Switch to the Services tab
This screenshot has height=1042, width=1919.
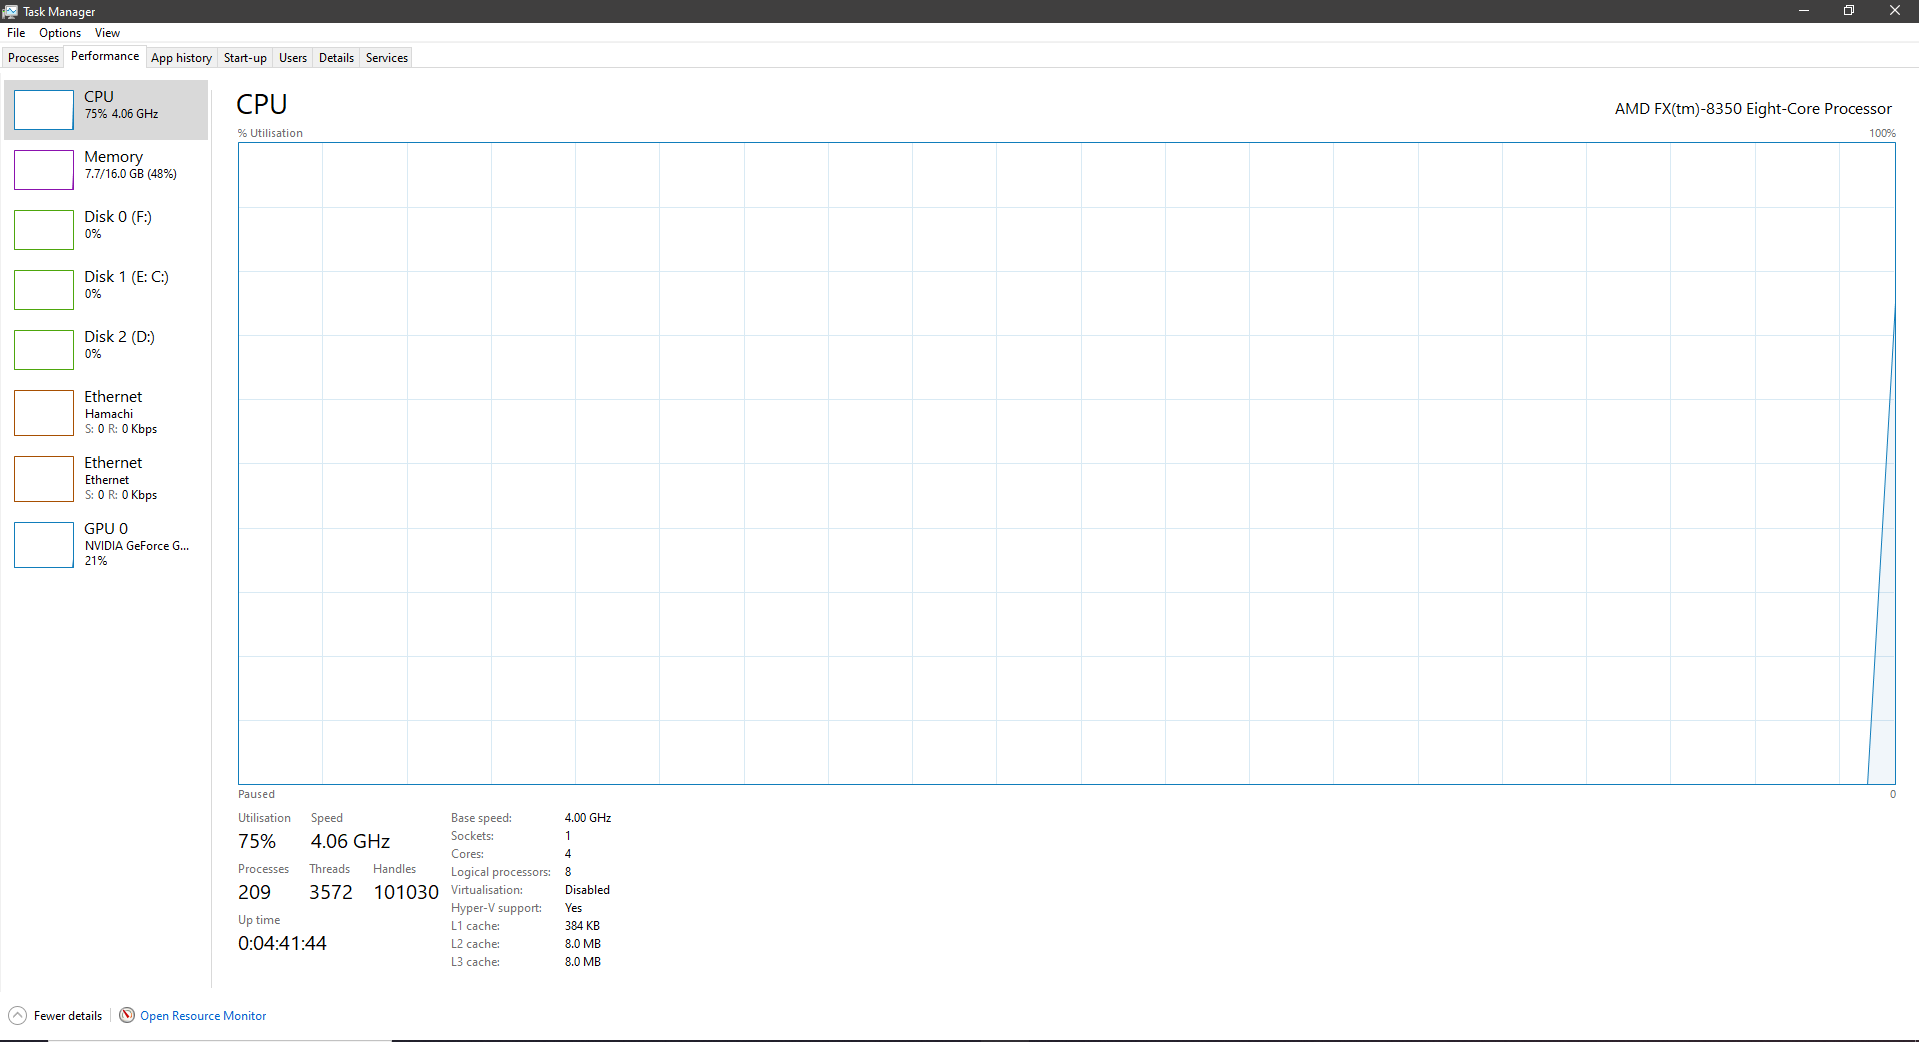coord(385,57)
